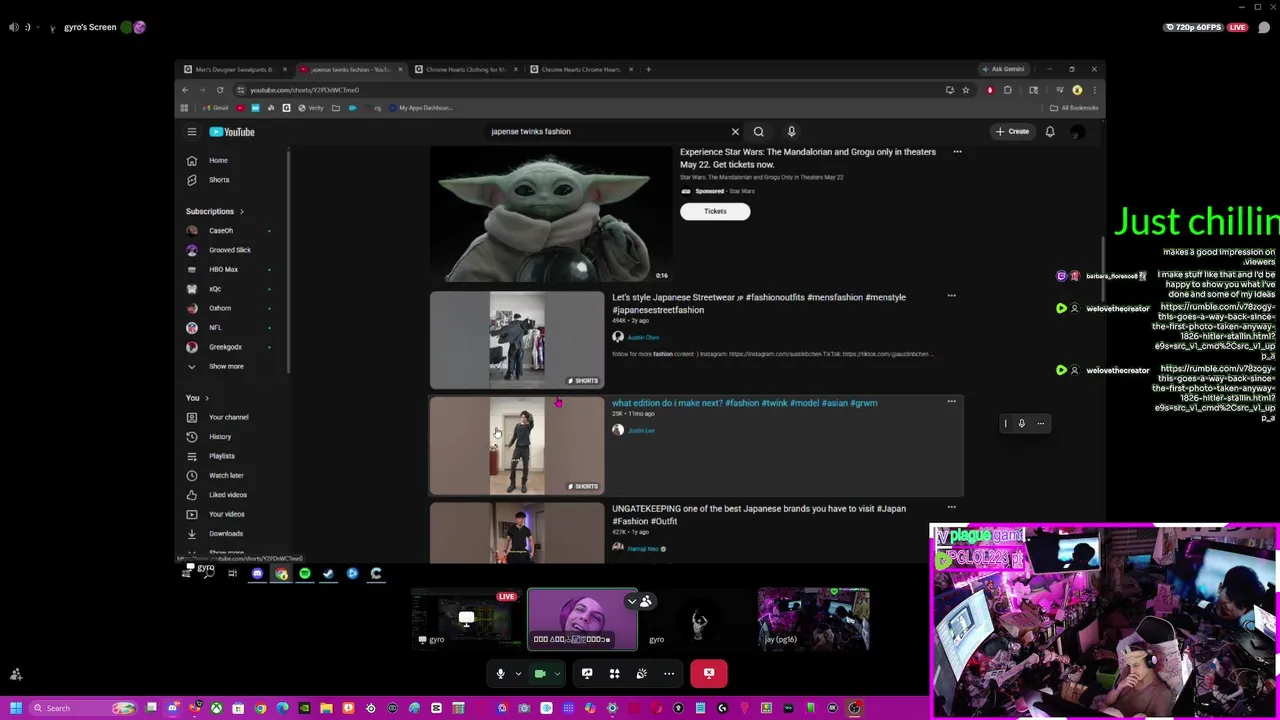Open YouTube notifications bell
Image resolution: width=1280 pixels, height=720 pixels.
(x=1050, y=132)
